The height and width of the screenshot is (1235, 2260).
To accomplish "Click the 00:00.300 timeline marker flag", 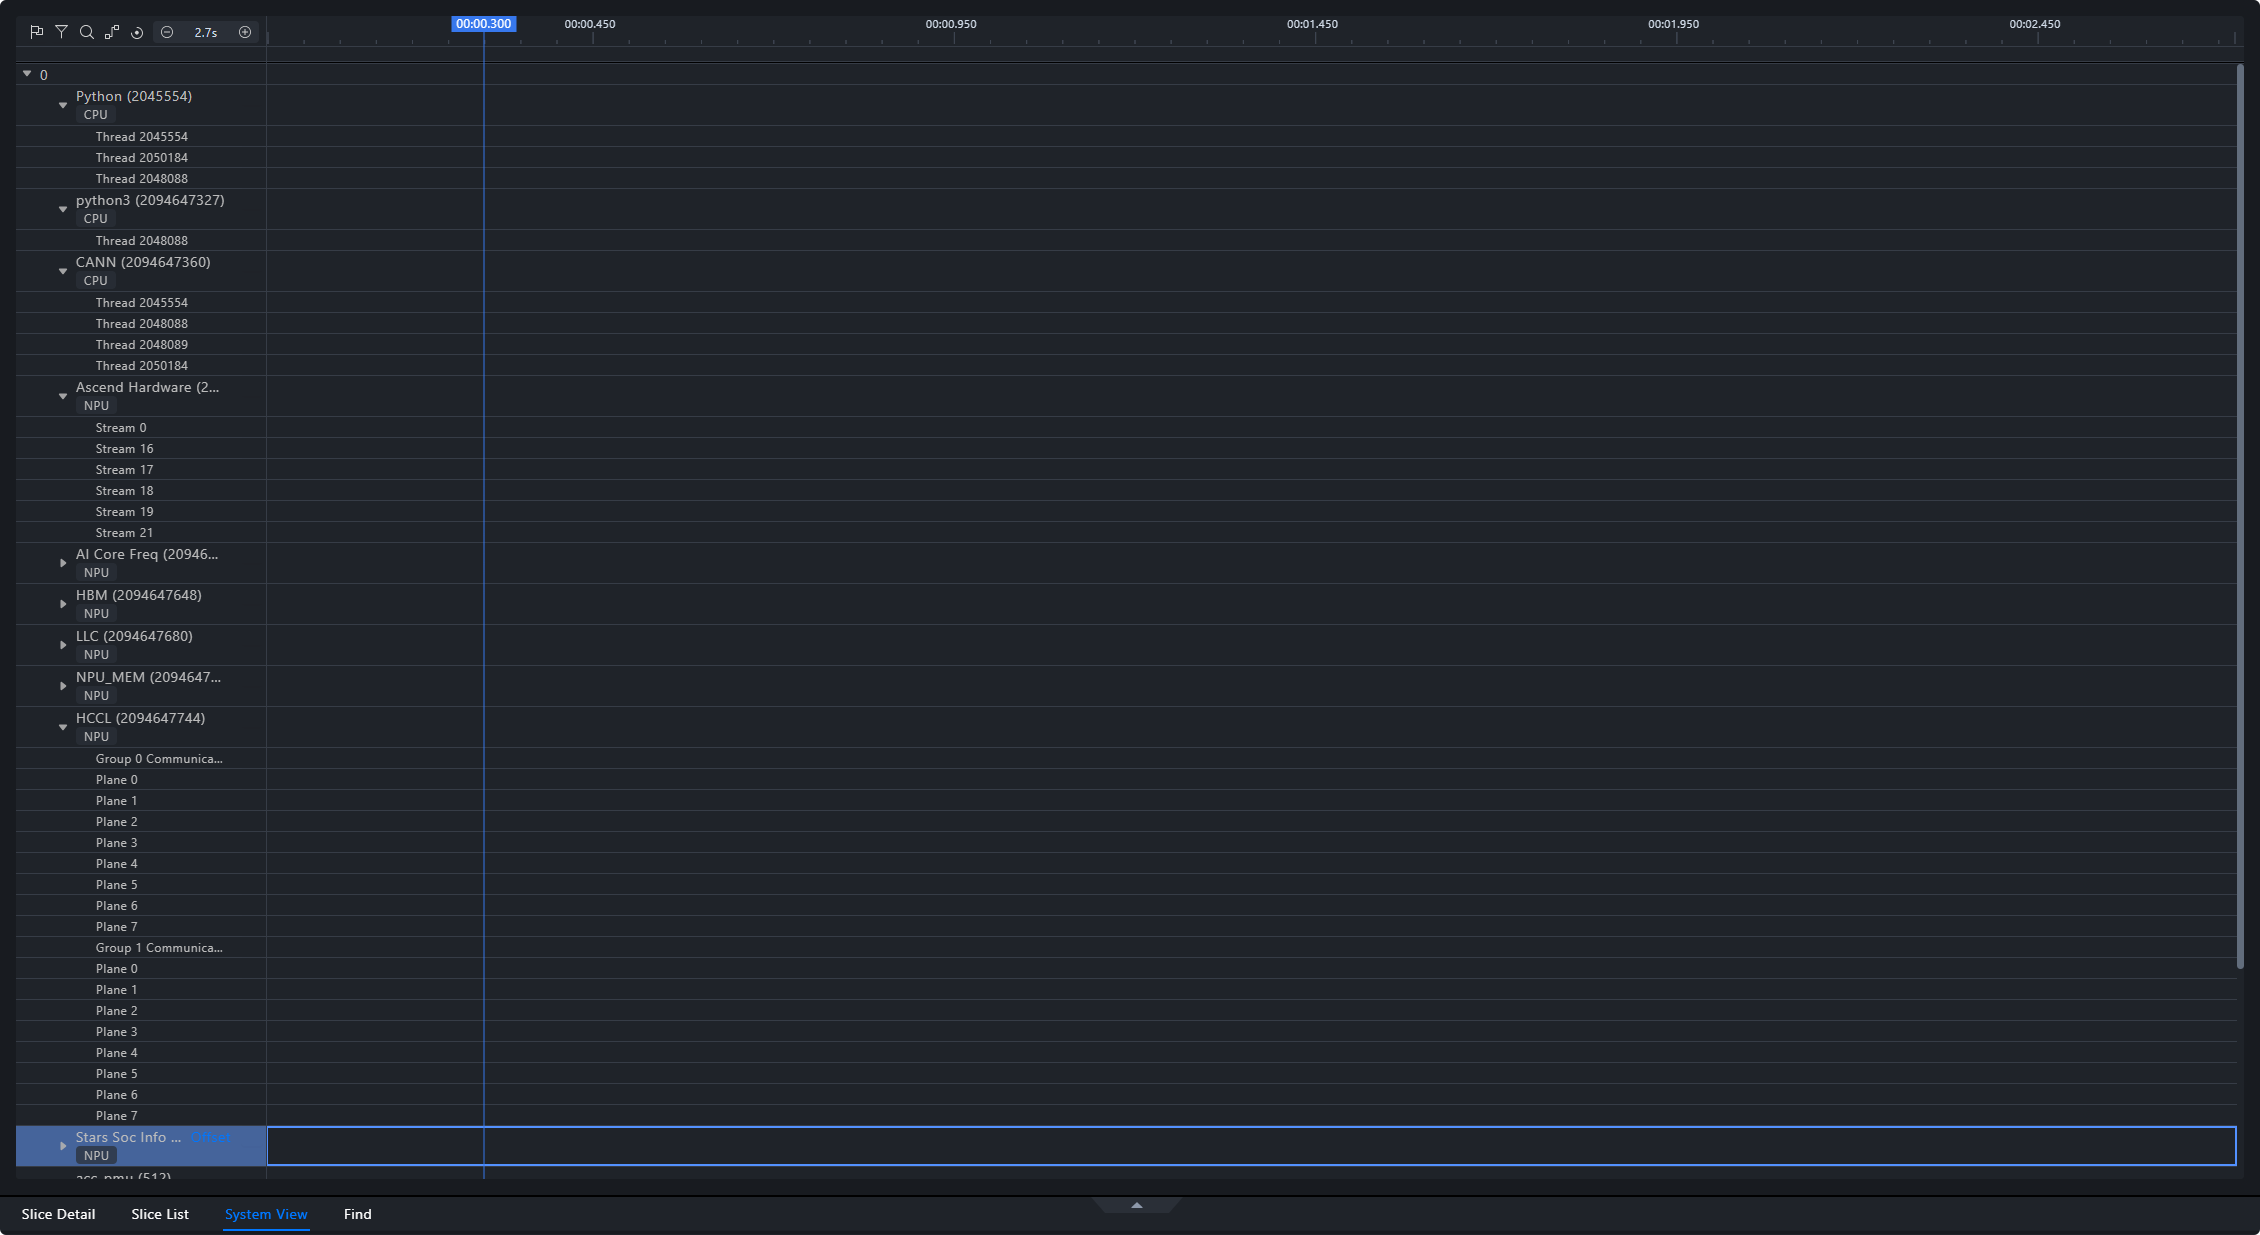I will 484,24.
